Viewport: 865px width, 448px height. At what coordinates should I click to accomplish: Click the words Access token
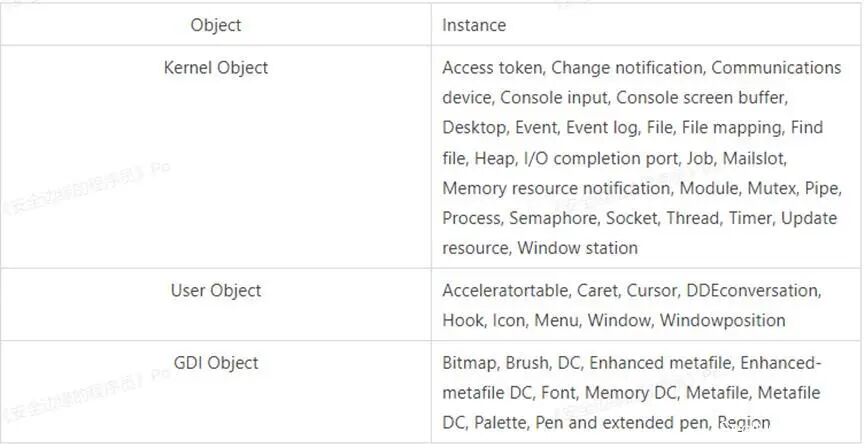[492, 68]
